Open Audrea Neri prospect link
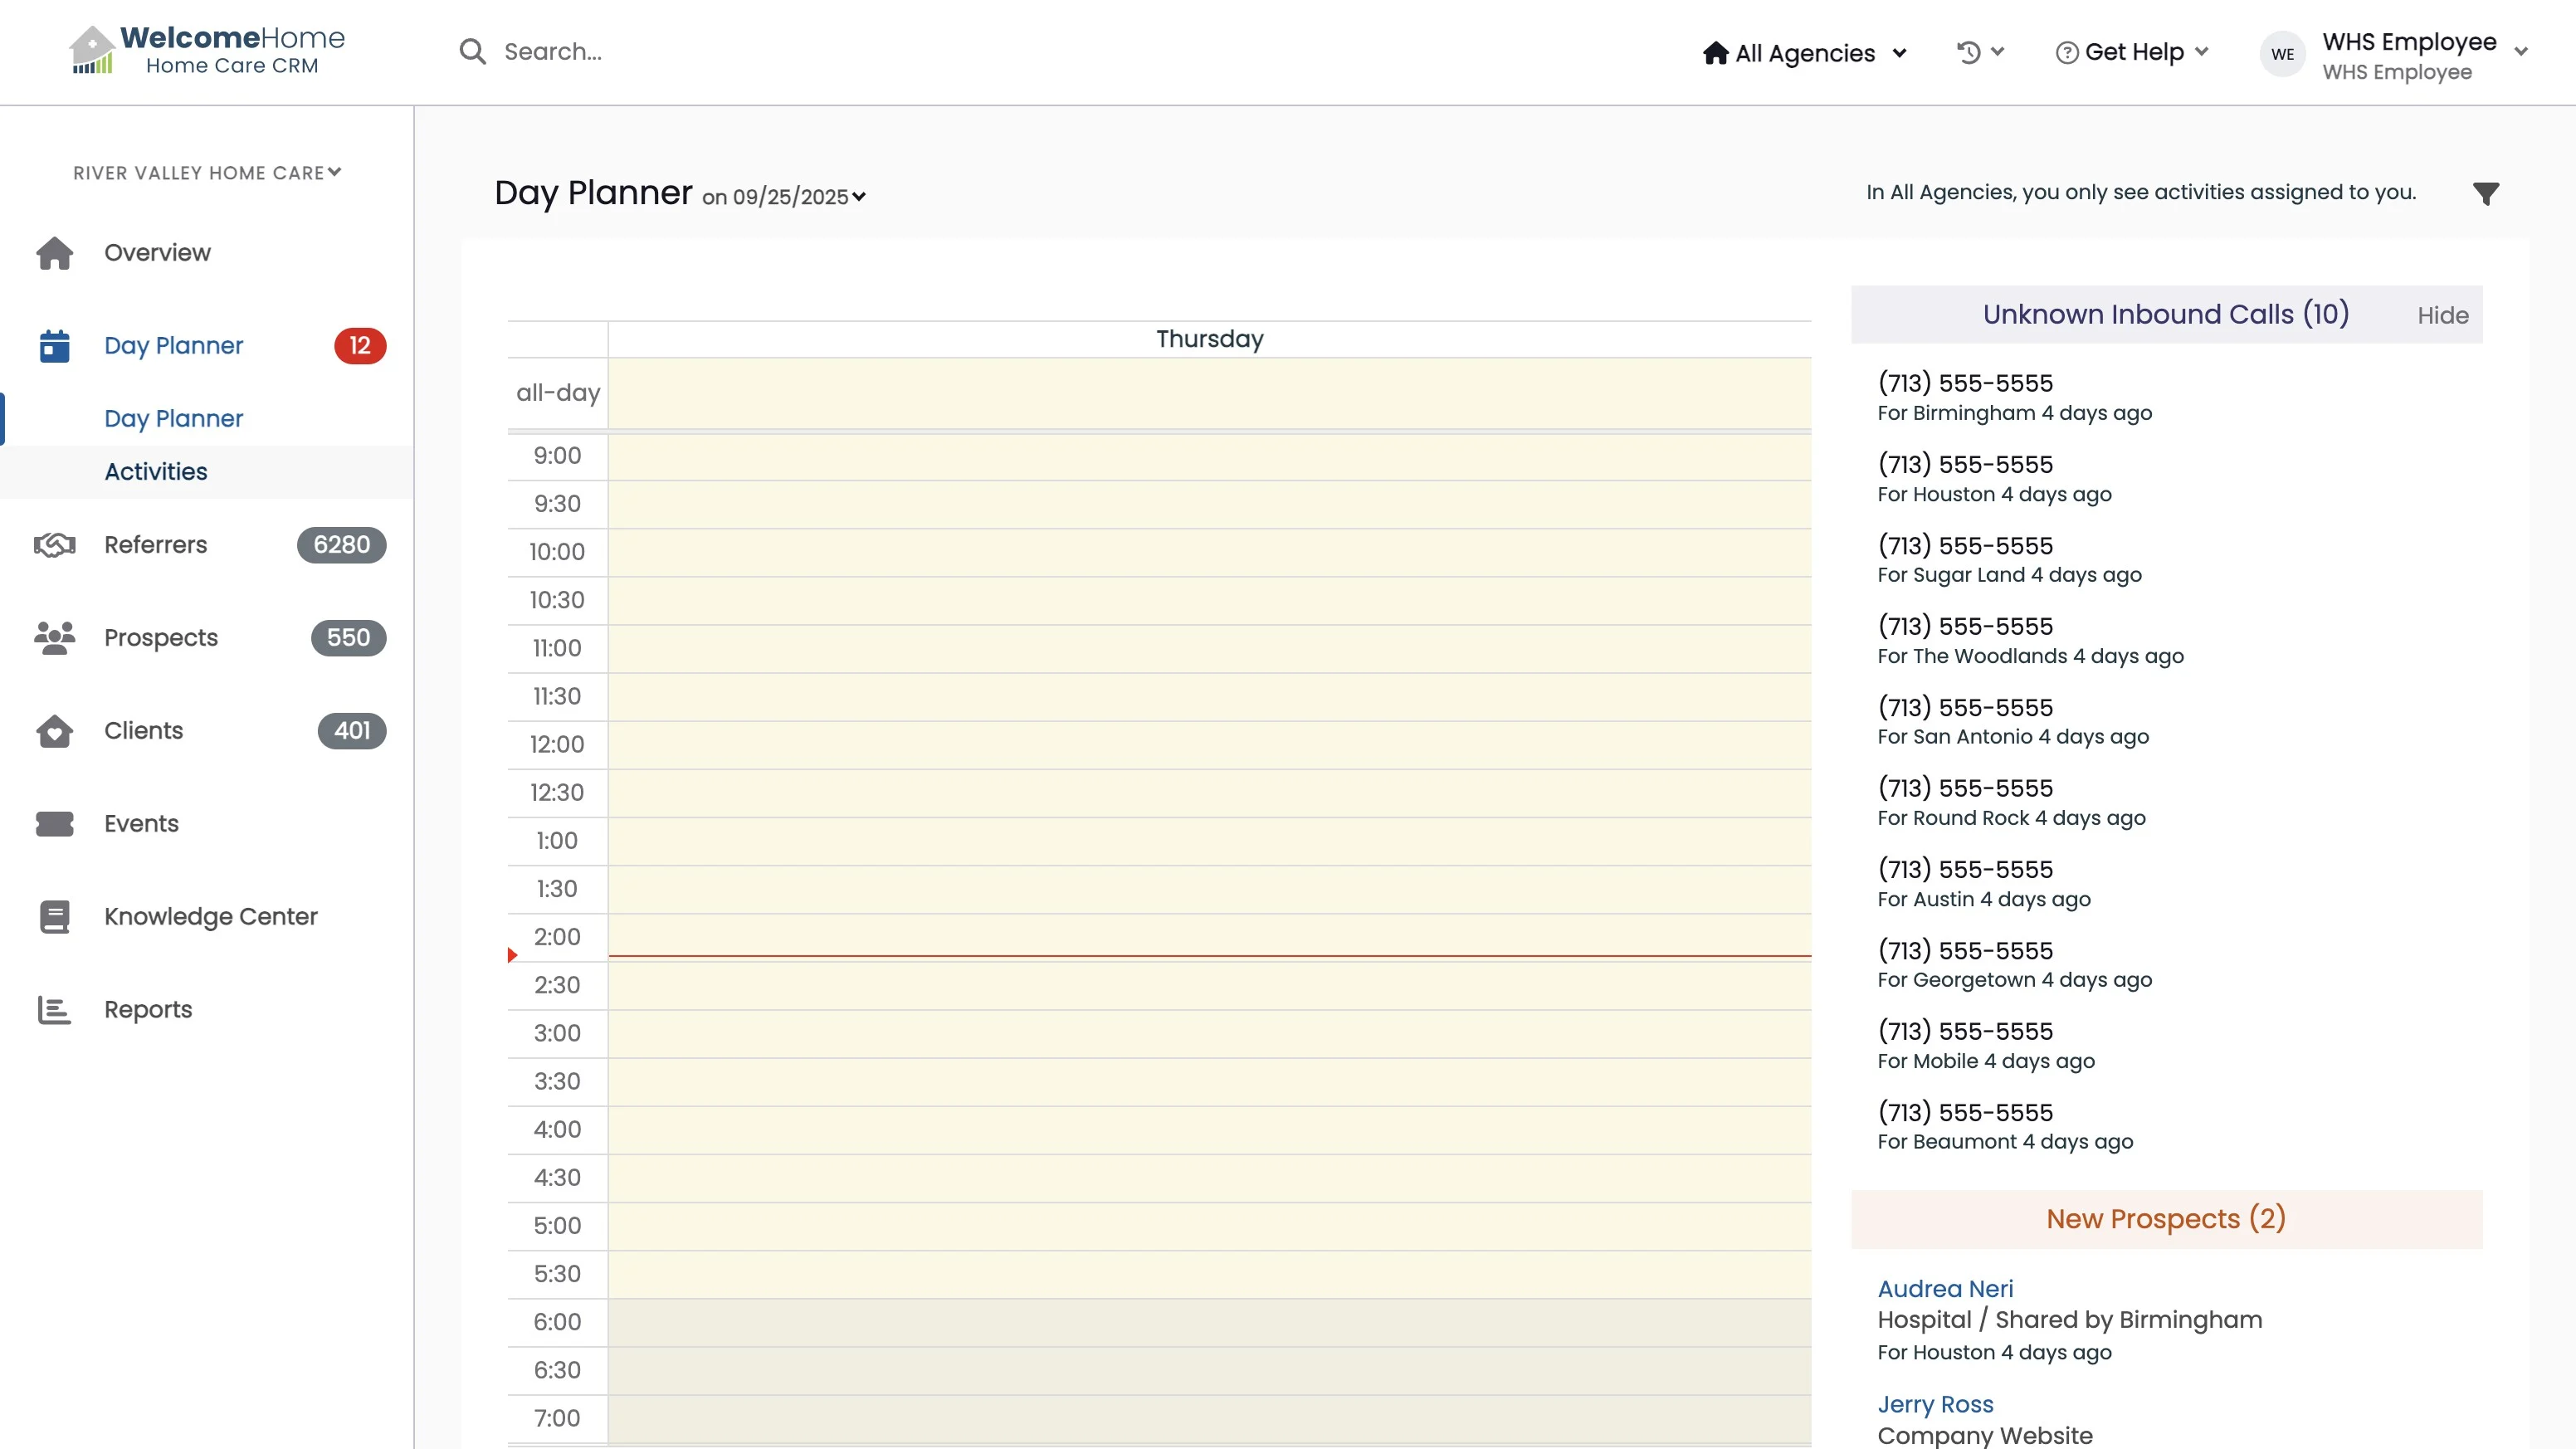Viewport: 2576px width, 1449px height. (x=1945, y=1289)
